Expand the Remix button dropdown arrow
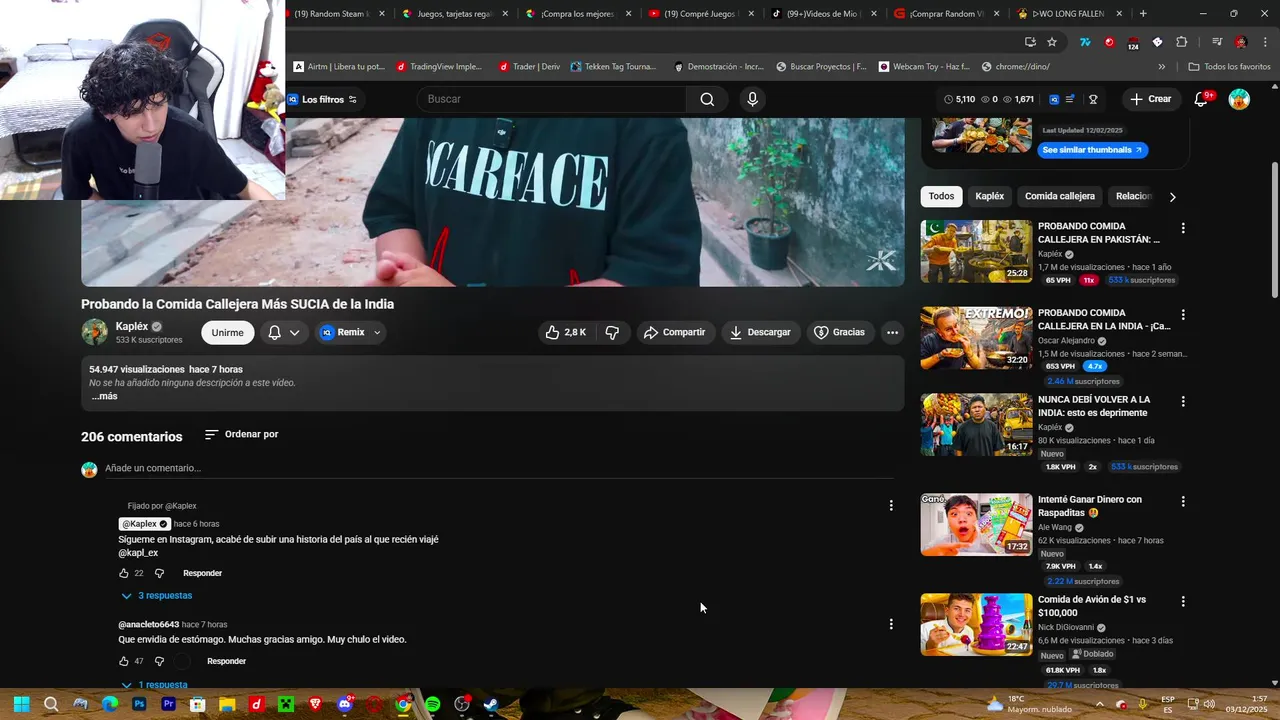This screenshot has width=1280, height=720. [x=377, y=332]
